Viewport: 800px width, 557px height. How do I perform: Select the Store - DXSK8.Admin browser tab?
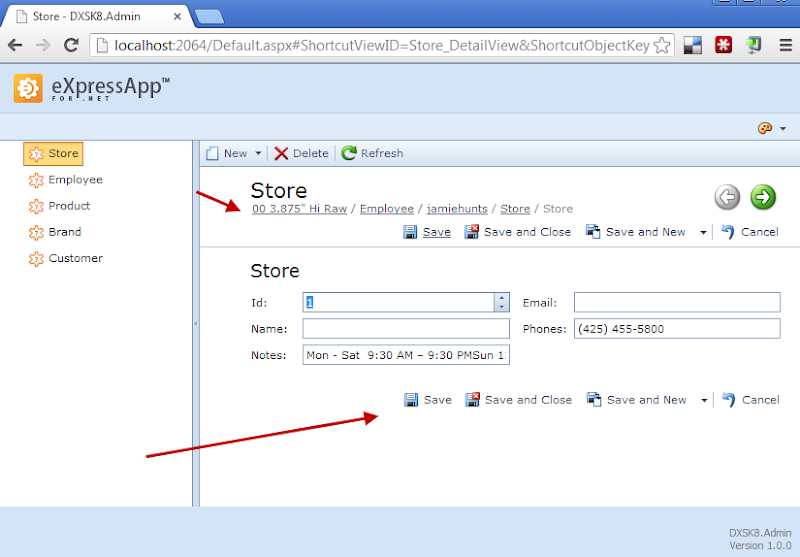pyautogui.click(x=97, y=16)
